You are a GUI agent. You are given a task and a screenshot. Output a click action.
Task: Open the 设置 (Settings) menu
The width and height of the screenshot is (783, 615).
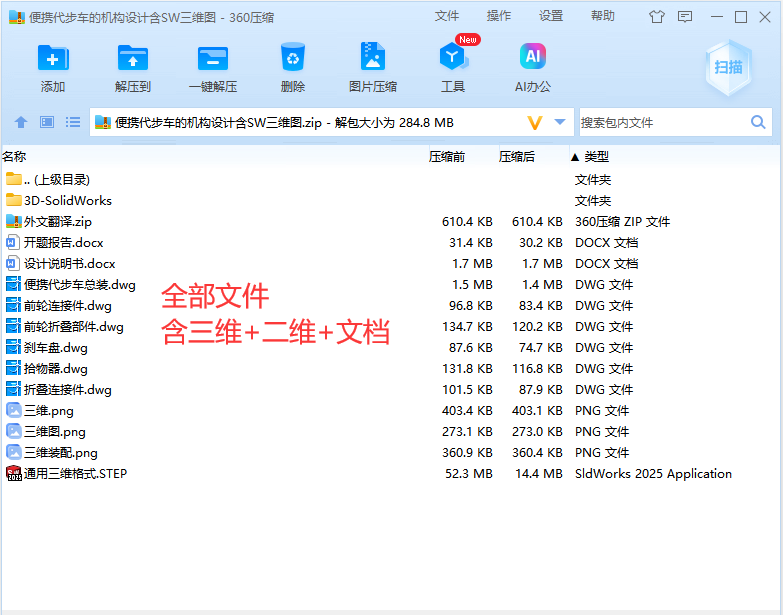point(551,16)
